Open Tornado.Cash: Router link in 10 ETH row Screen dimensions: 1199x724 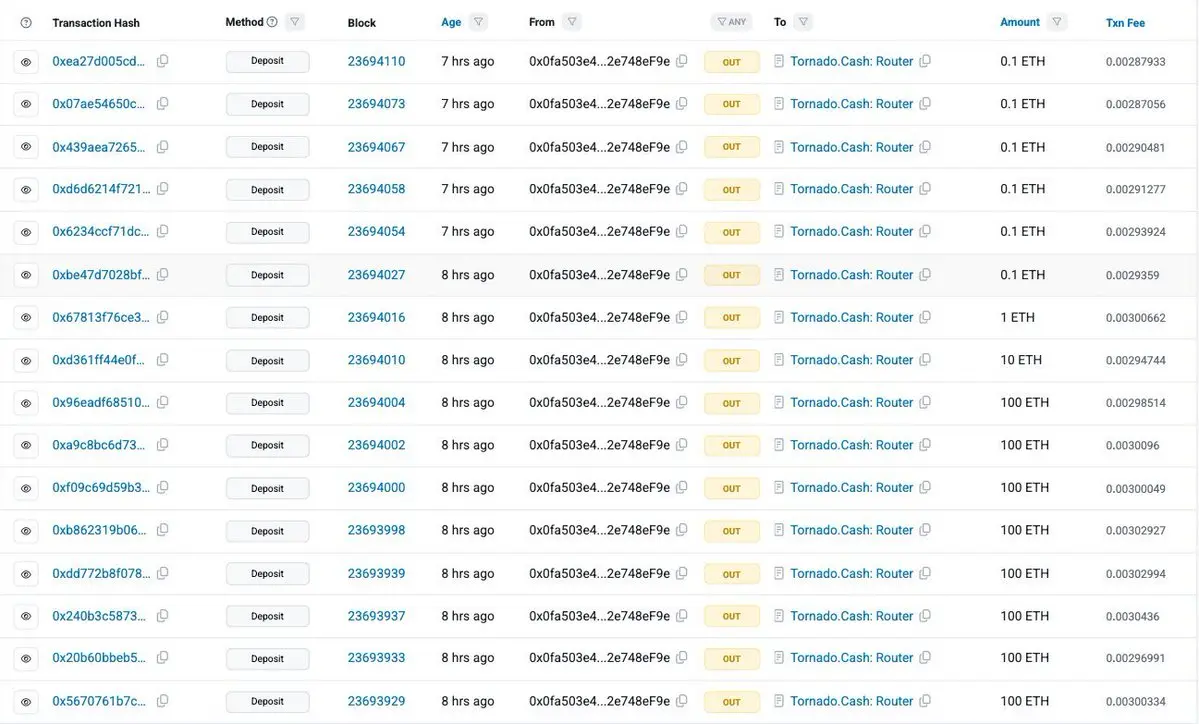(x=851, y=360)
